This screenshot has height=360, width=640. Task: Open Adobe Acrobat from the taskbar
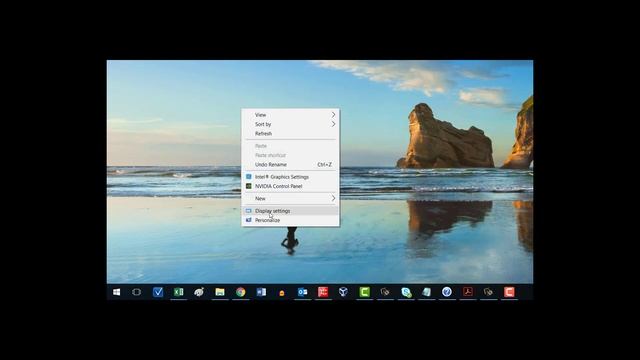[468, 292]
